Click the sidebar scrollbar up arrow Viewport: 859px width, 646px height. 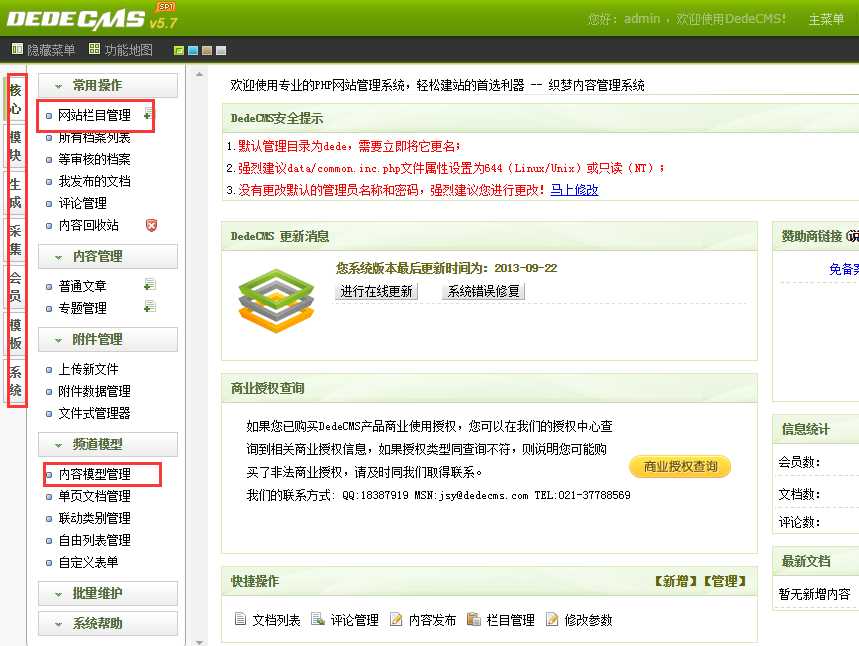199,74
